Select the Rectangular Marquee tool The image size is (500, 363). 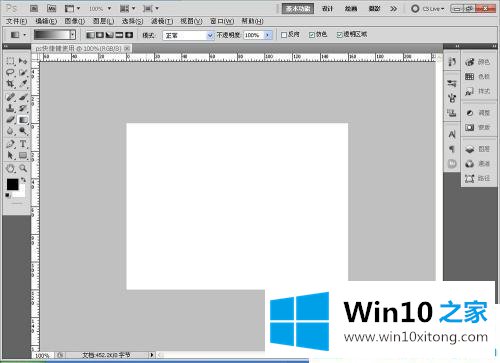pos(10,61)
